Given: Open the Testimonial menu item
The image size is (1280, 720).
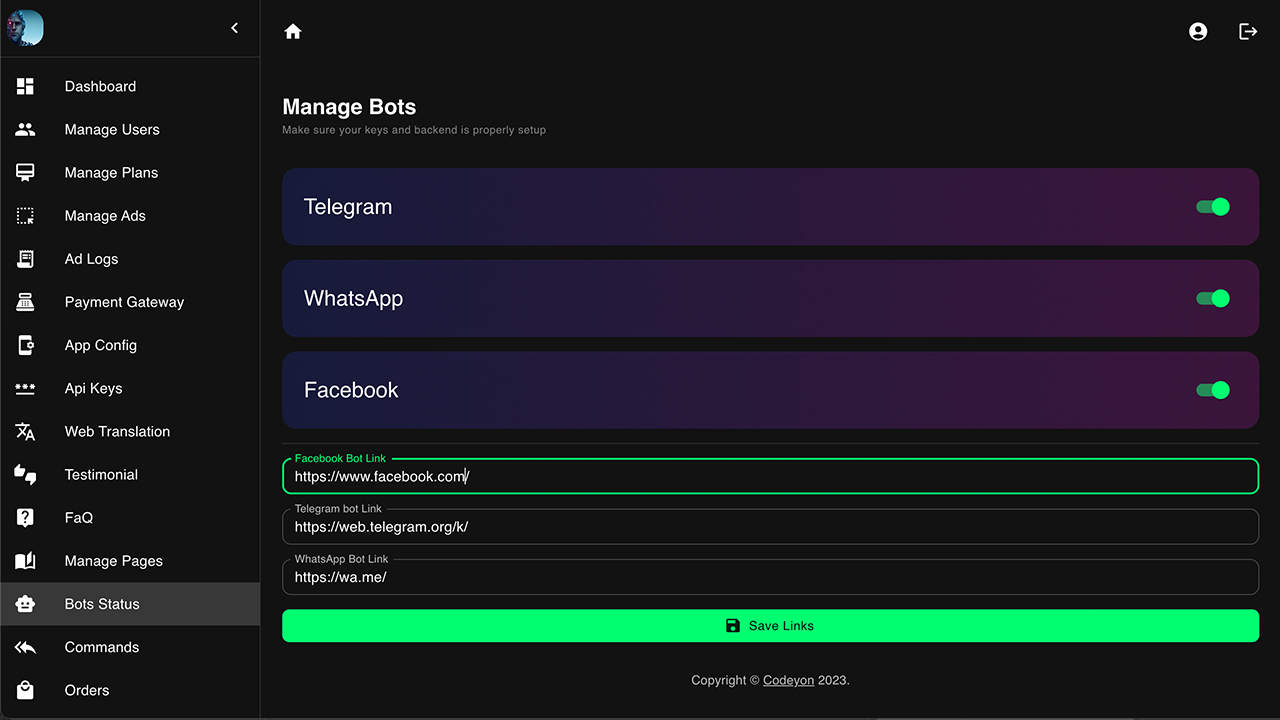Looking at the screenshot, I should point(130,474).
